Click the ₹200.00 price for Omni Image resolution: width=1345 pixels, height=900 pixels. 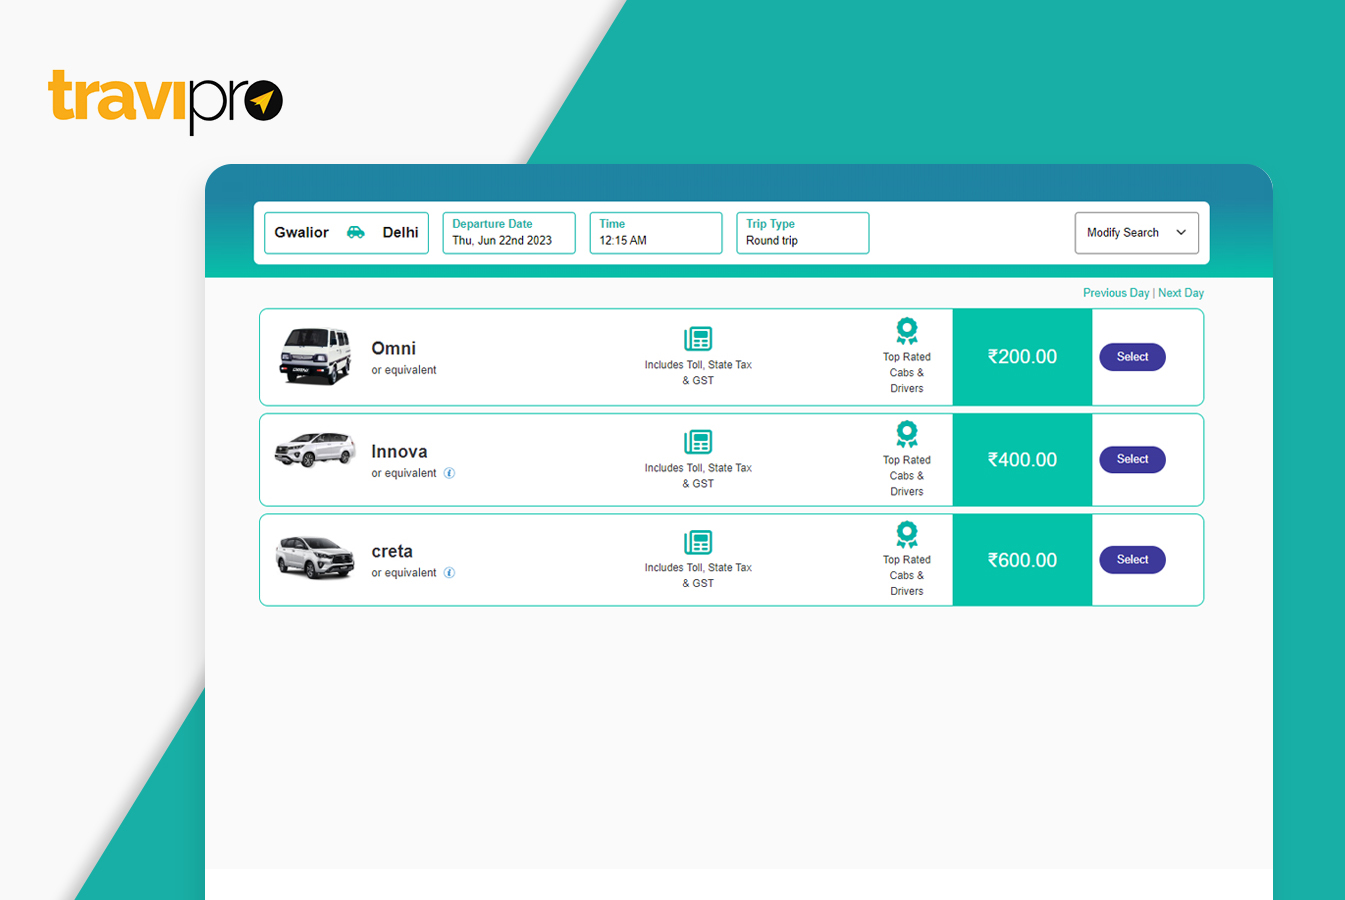[x=1022, y=357]
